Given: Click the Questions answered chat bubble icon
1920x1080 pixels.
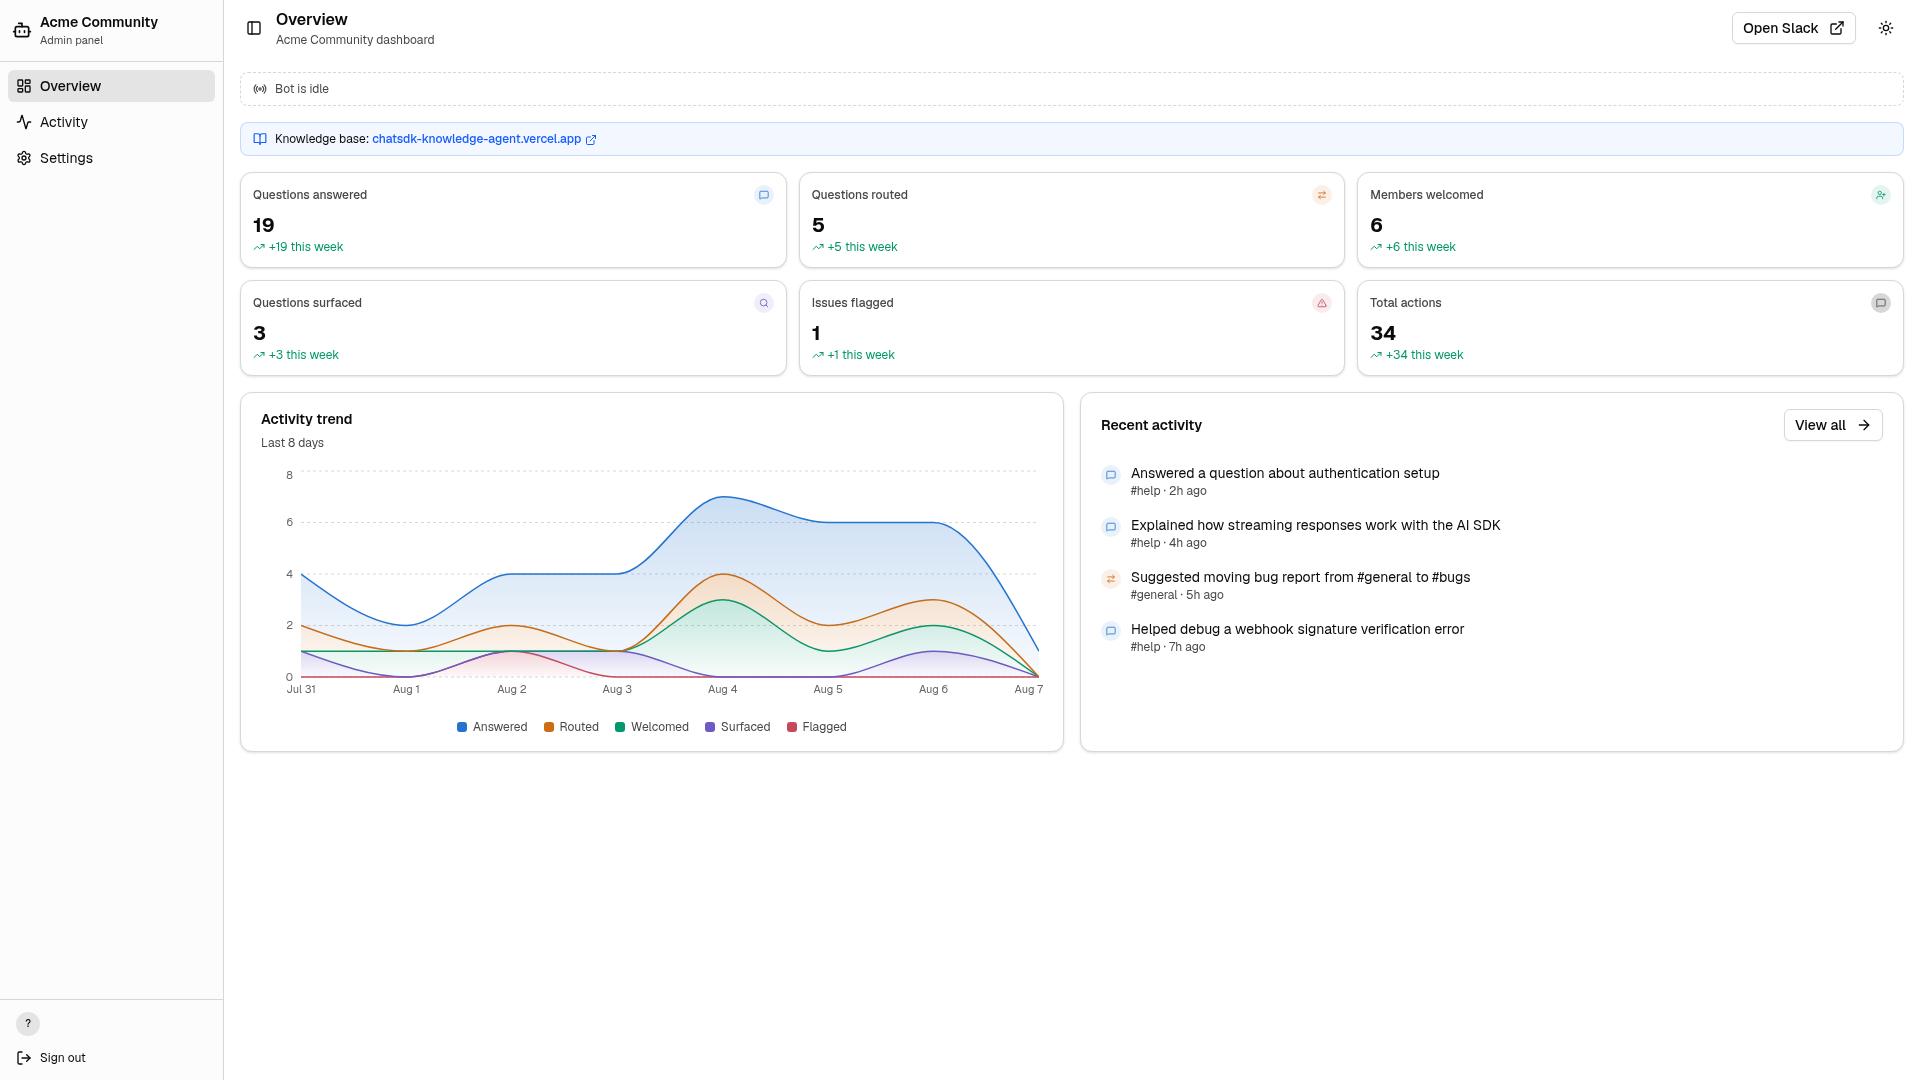Looking at the screenshot, I should pyautogui.click(x=764, y=195).
